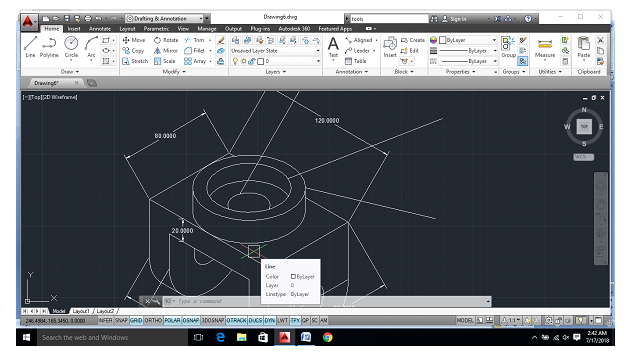Viewport: 633px width, 362px height.
Task: Click the Paste tool
Action: click(x=584, y=47)
